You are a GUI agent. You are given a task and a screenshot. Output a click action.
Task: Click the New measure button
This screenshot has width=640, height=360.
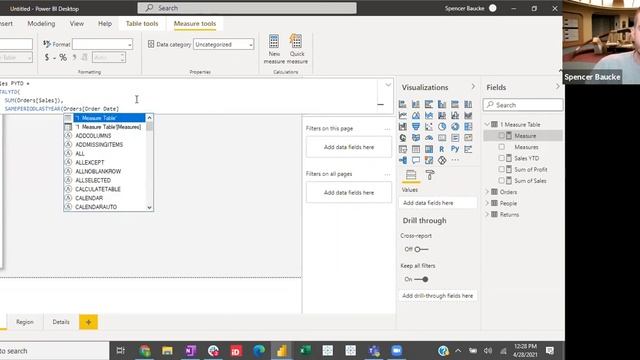click(274, 49)
